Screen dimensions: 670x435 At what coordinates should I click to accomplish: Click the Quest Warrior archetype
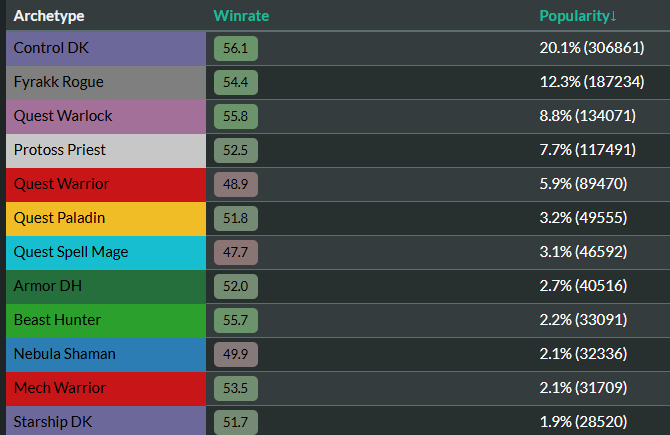coord(61,184)
